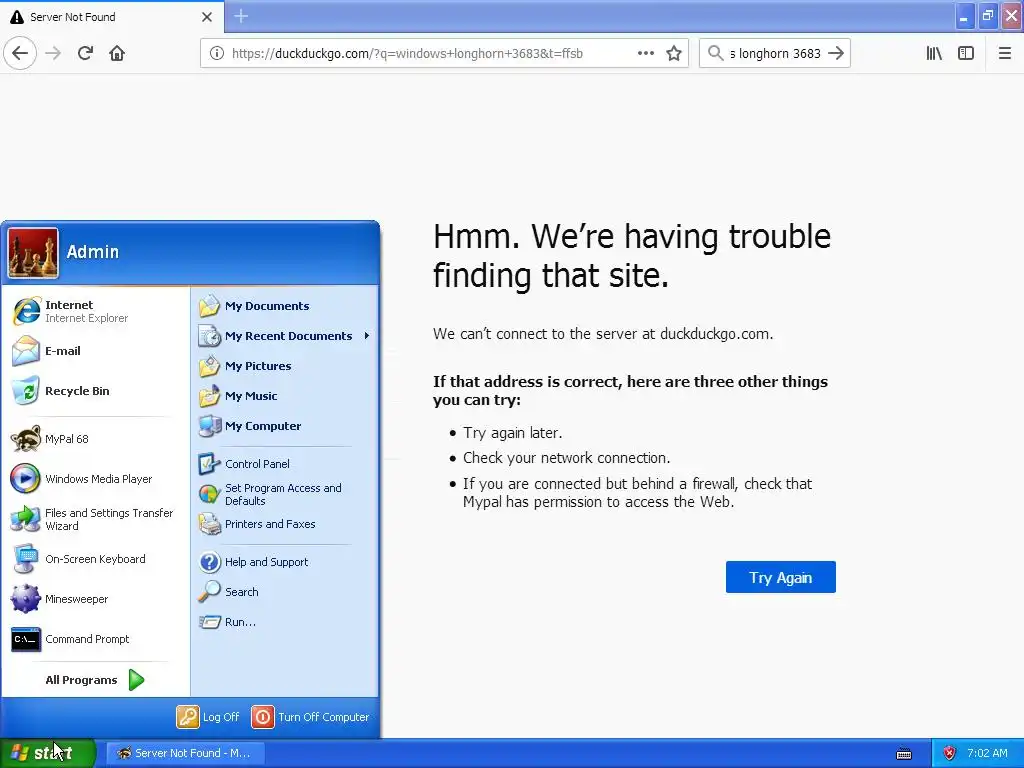Show site information icon in the address bar
1024x768 pixels.
pos(216,54)
